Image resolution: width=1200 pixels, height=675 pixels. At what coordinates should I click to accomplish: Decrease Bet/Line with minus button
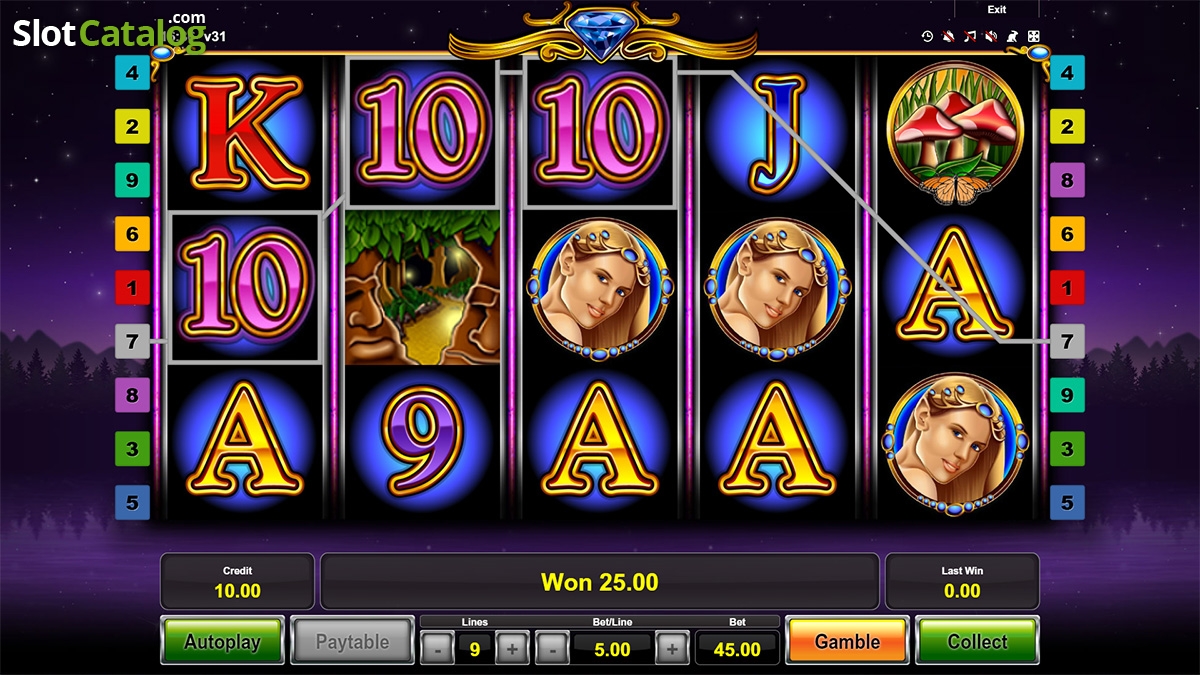pos(552,649)
